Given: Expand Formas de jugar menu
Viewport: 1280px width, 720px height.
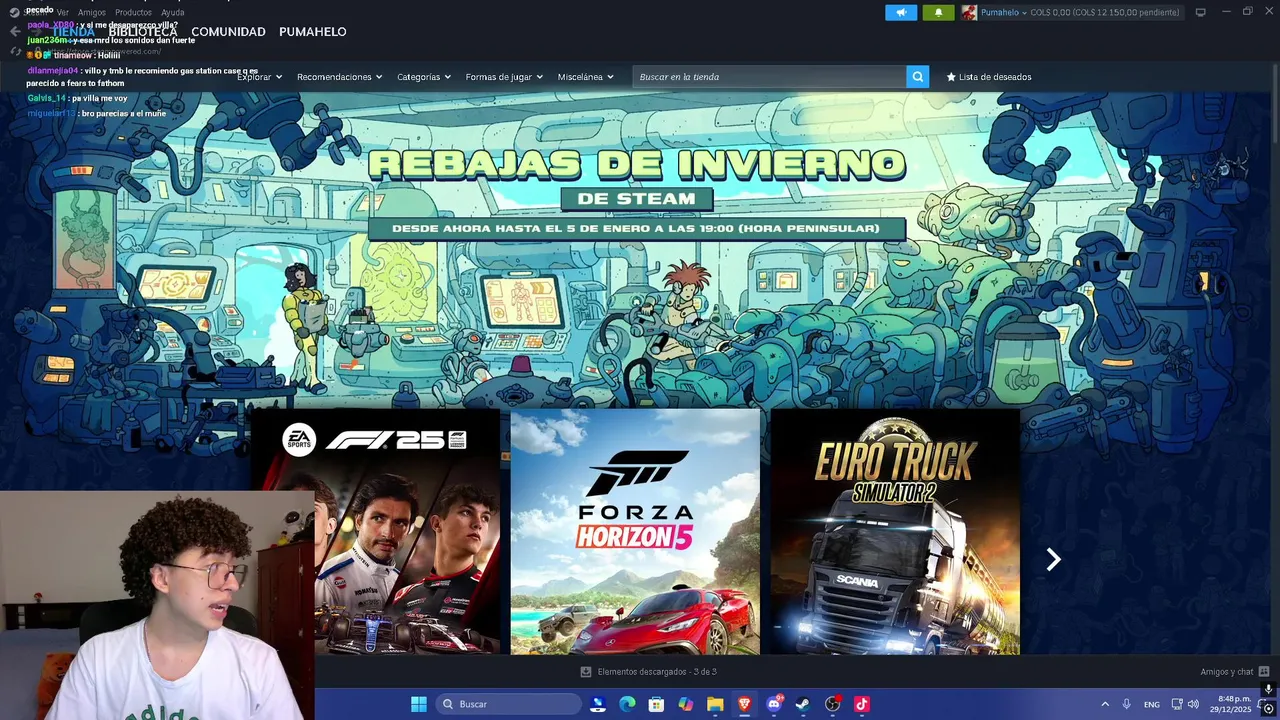Looking at the screenshot, I should pos(504,77).
